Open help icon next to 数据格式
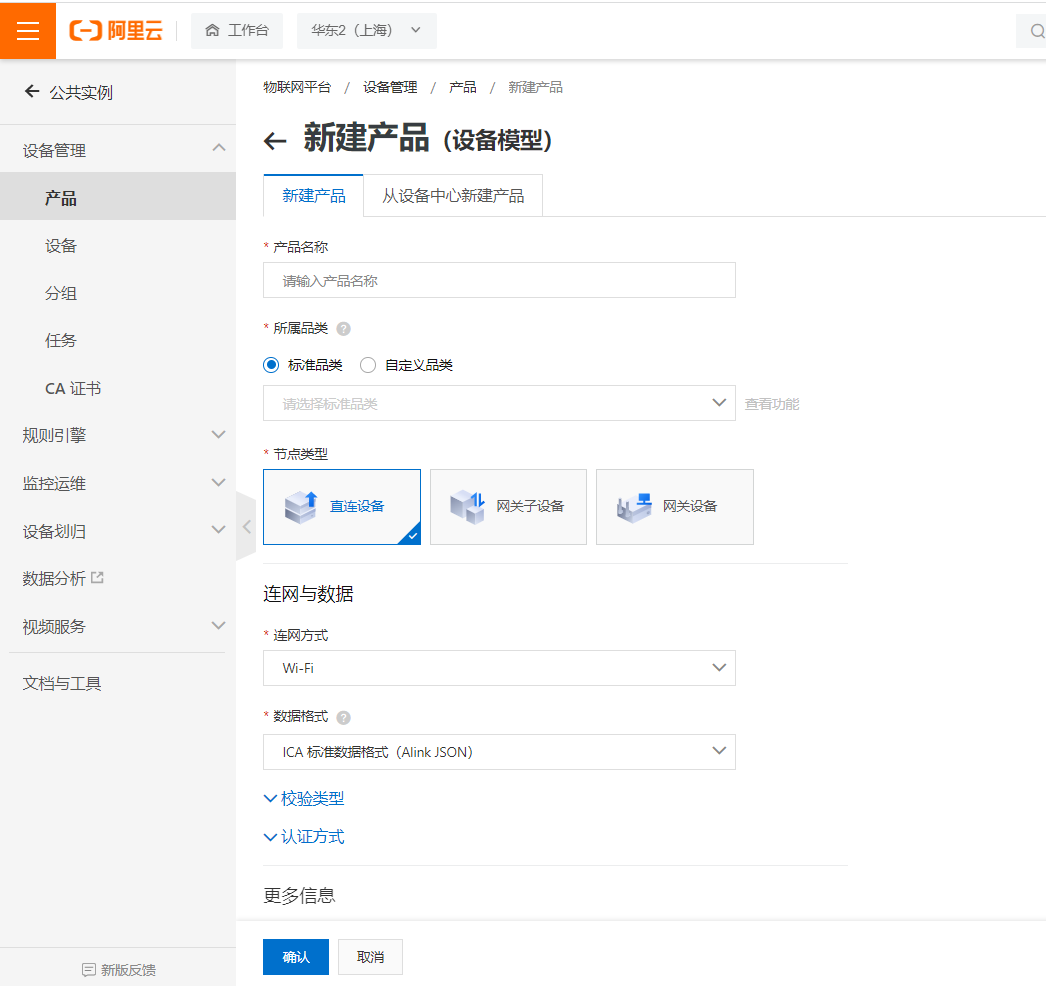This screenshot has height=986, width=1046. 344,718
